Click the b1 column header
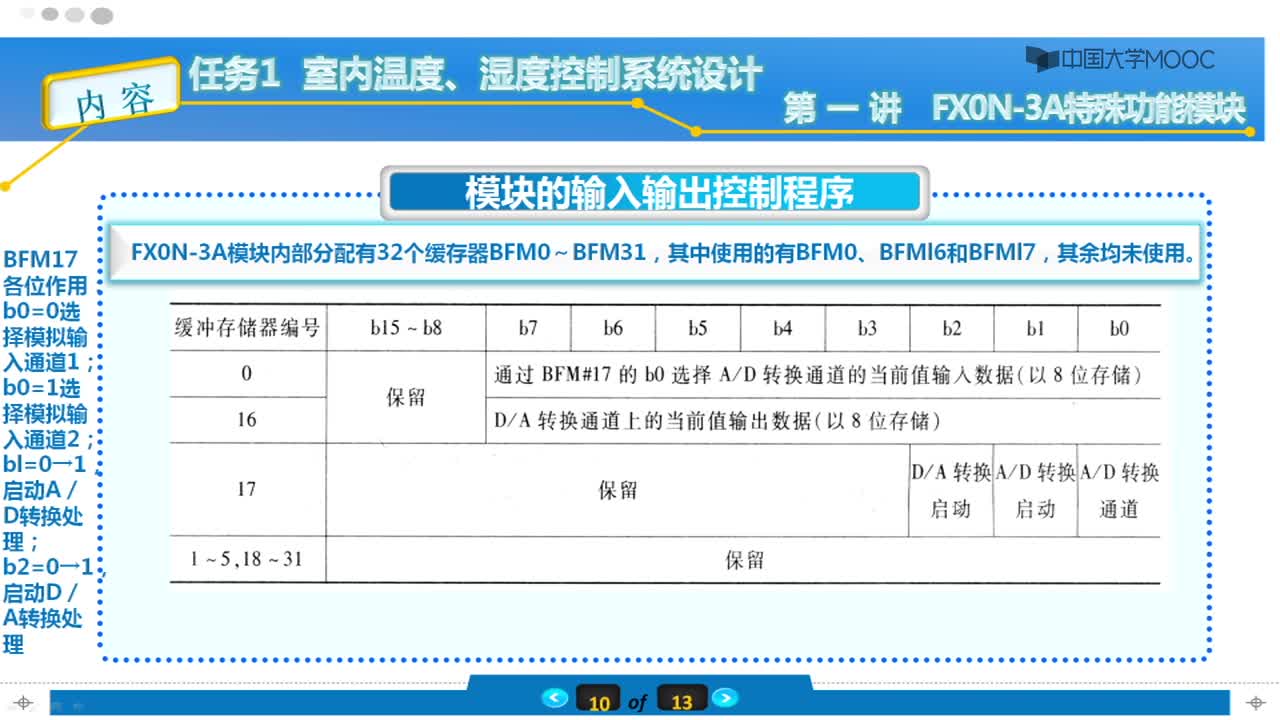Screen dimensions: 1280x720 [x=1035, y=327]
